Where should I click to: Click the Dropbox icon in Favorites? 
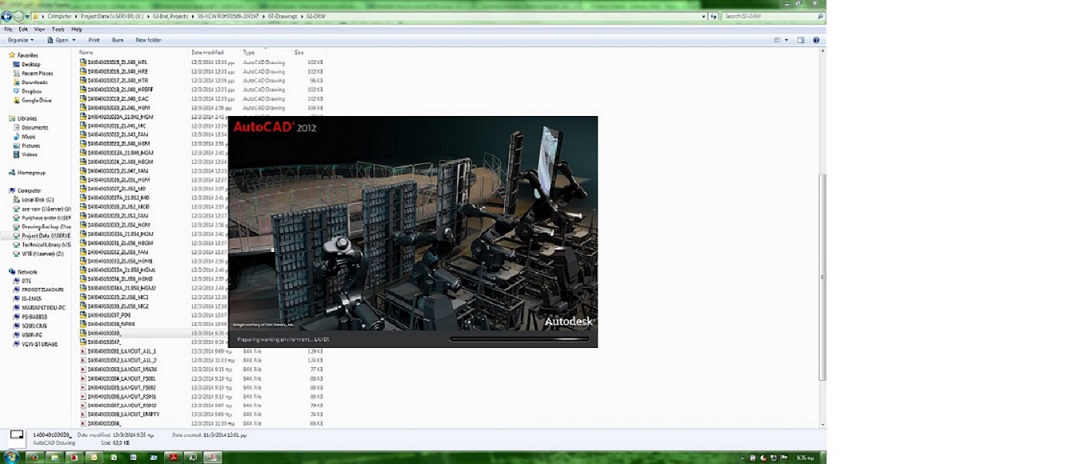16,91
